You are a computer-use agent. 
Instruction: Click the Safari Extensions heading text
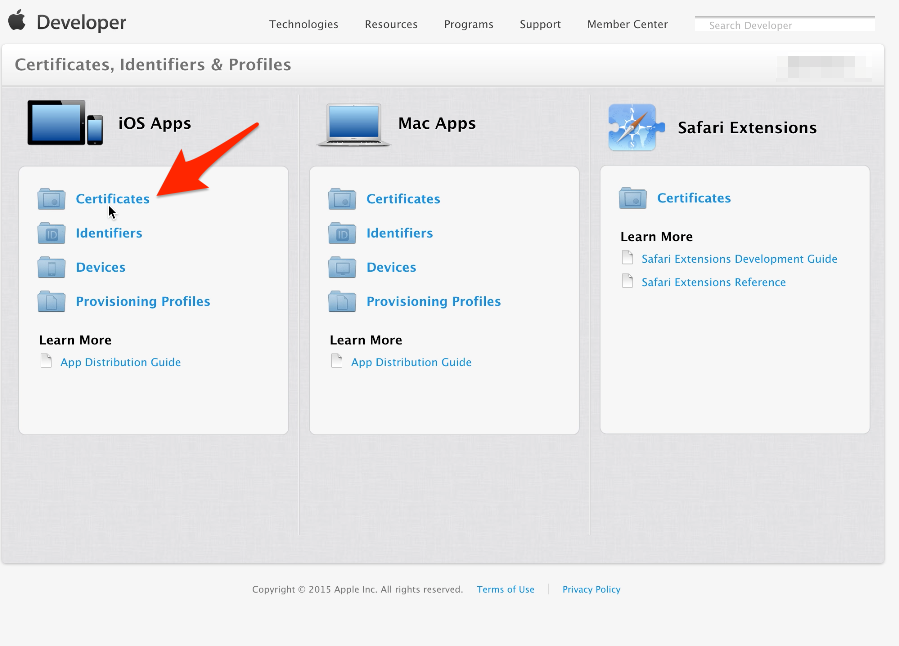(747, 127)
